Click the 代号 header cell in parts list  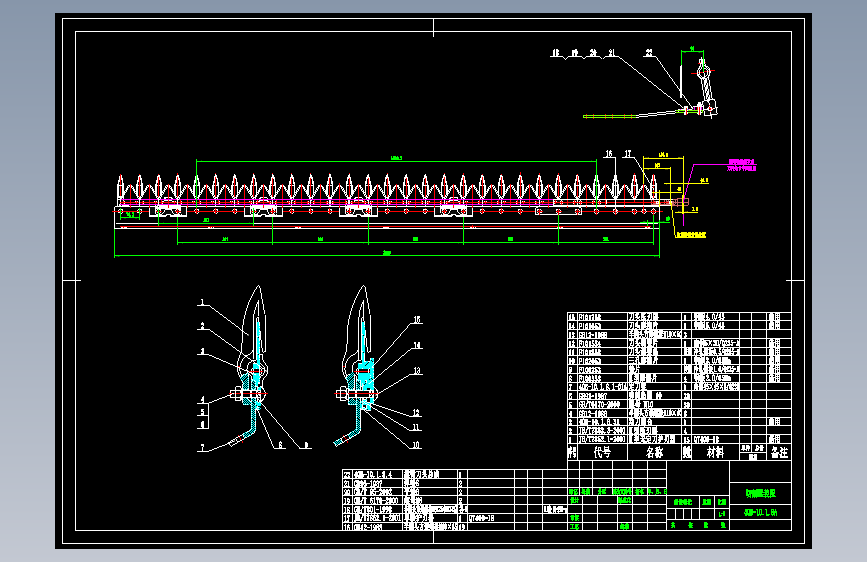[x=602, y=452]
